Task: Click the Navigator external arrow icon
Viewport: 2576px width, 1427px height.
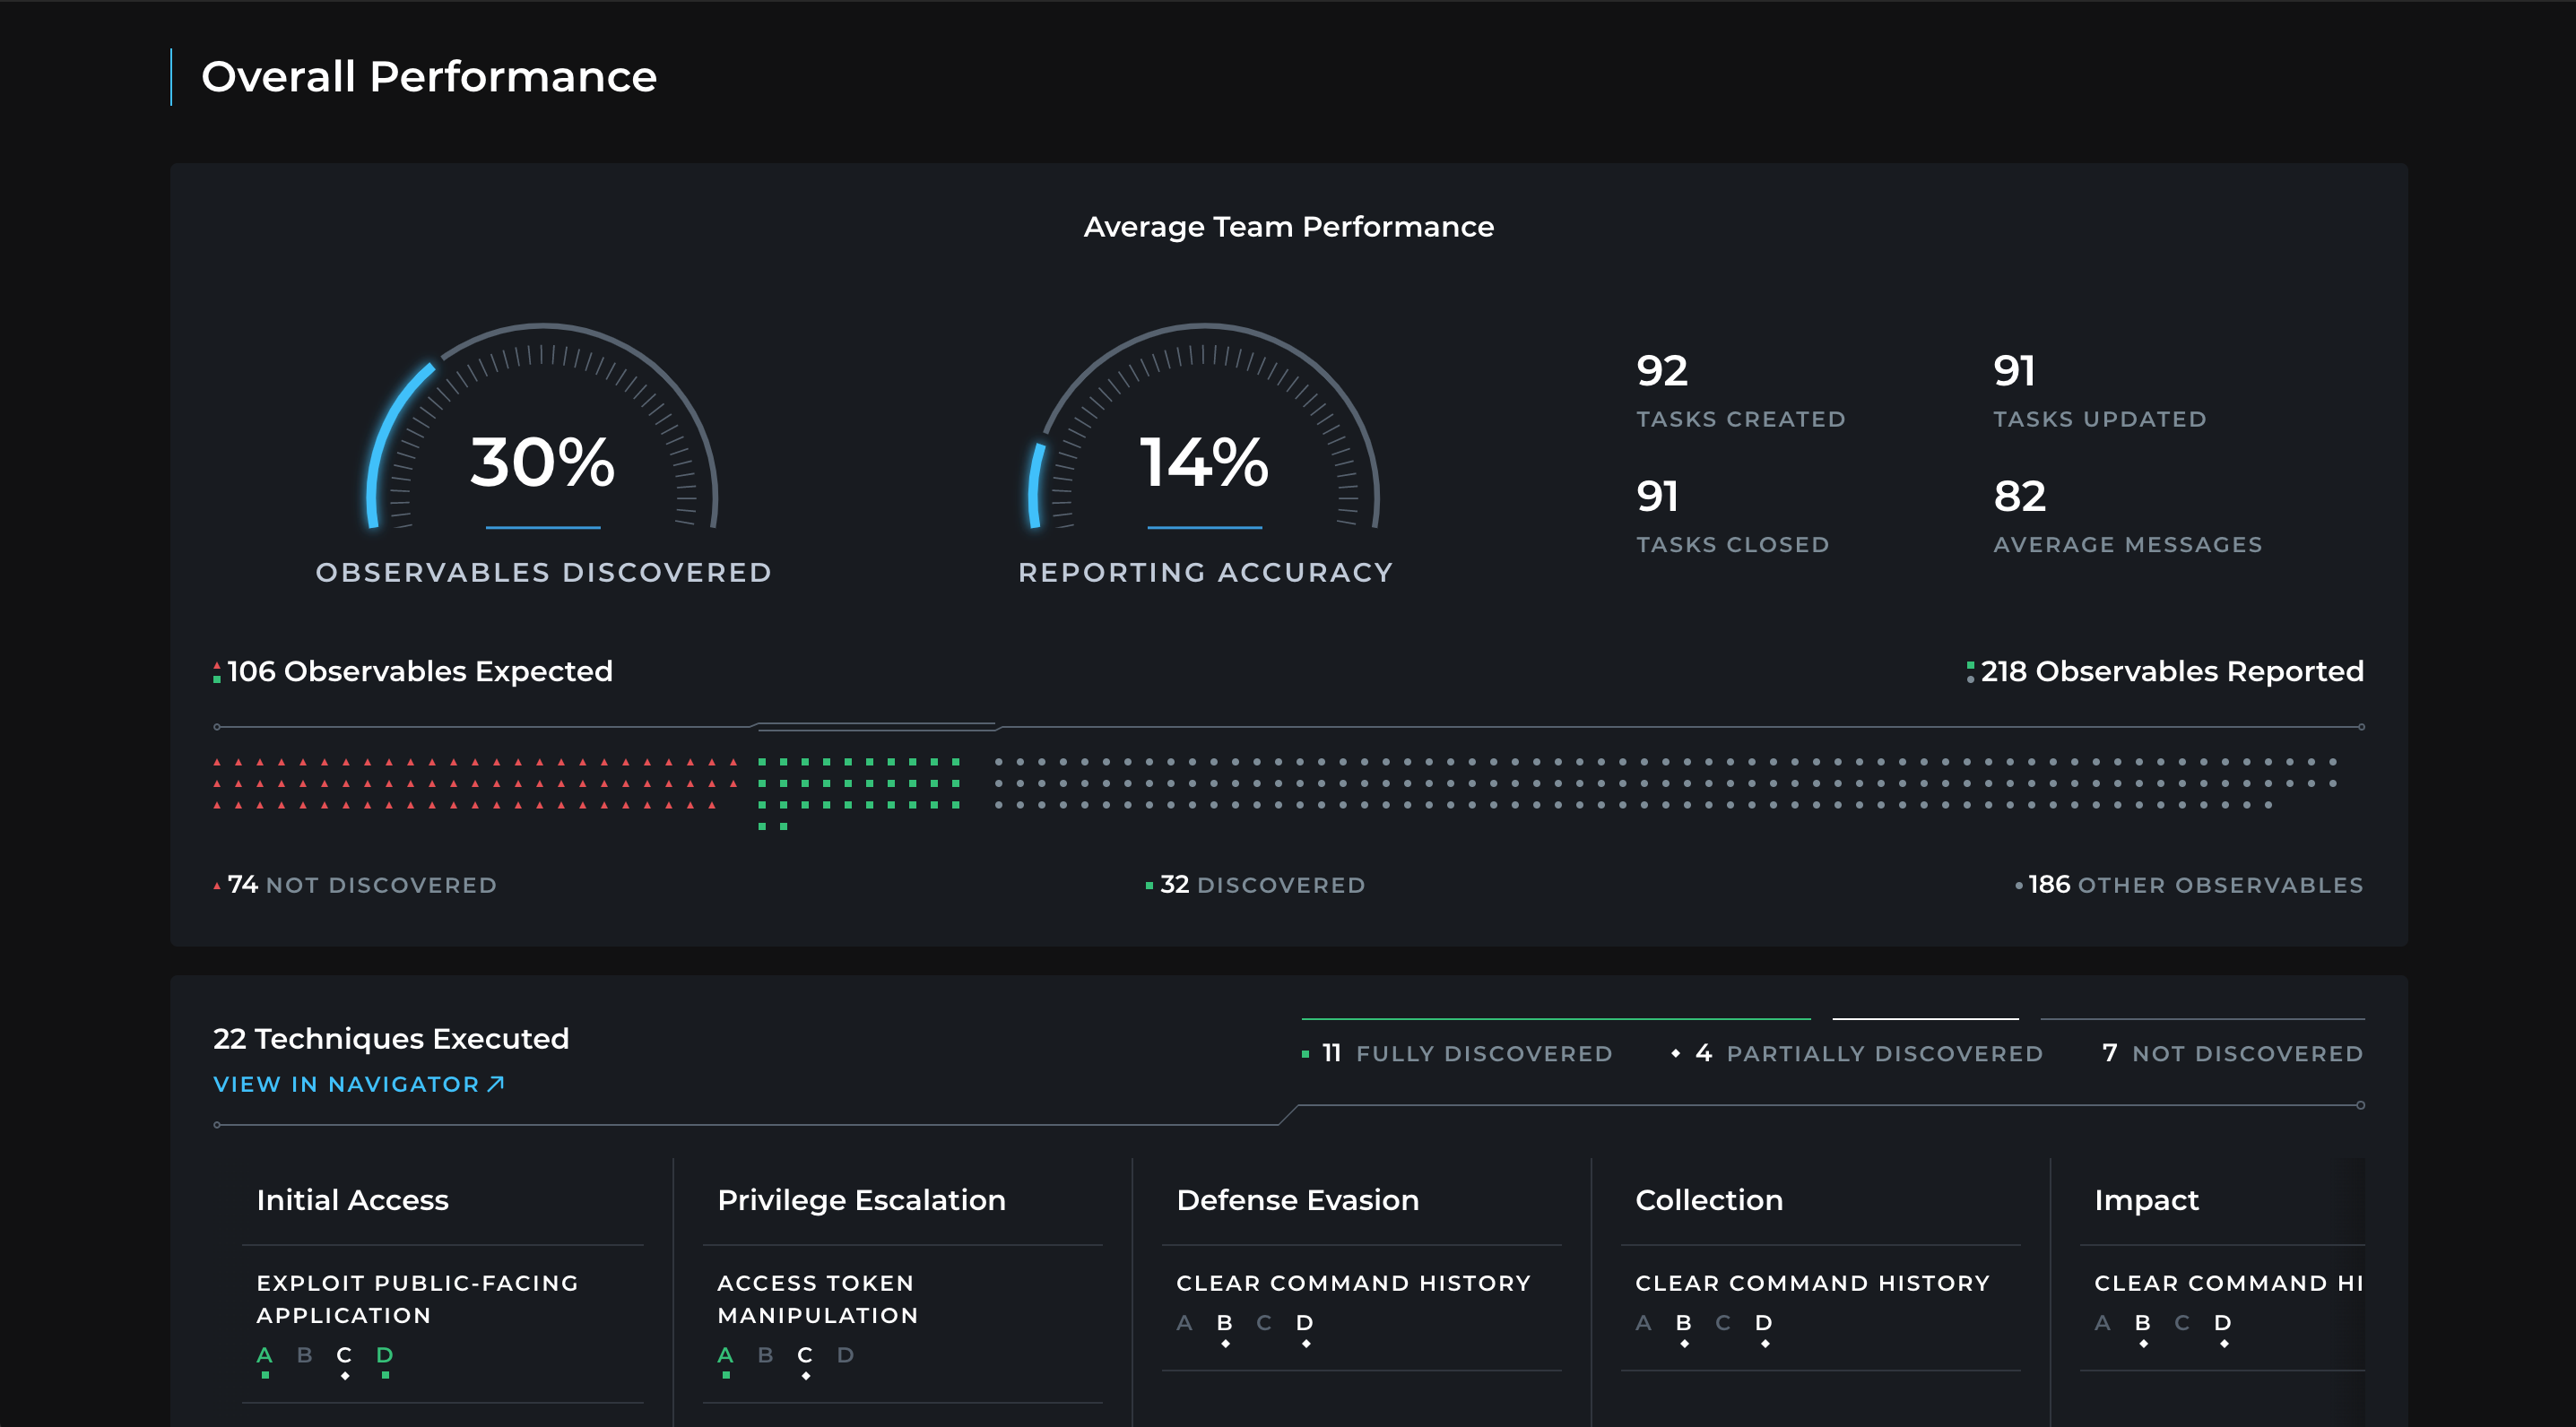Action: click(496, 1083)
